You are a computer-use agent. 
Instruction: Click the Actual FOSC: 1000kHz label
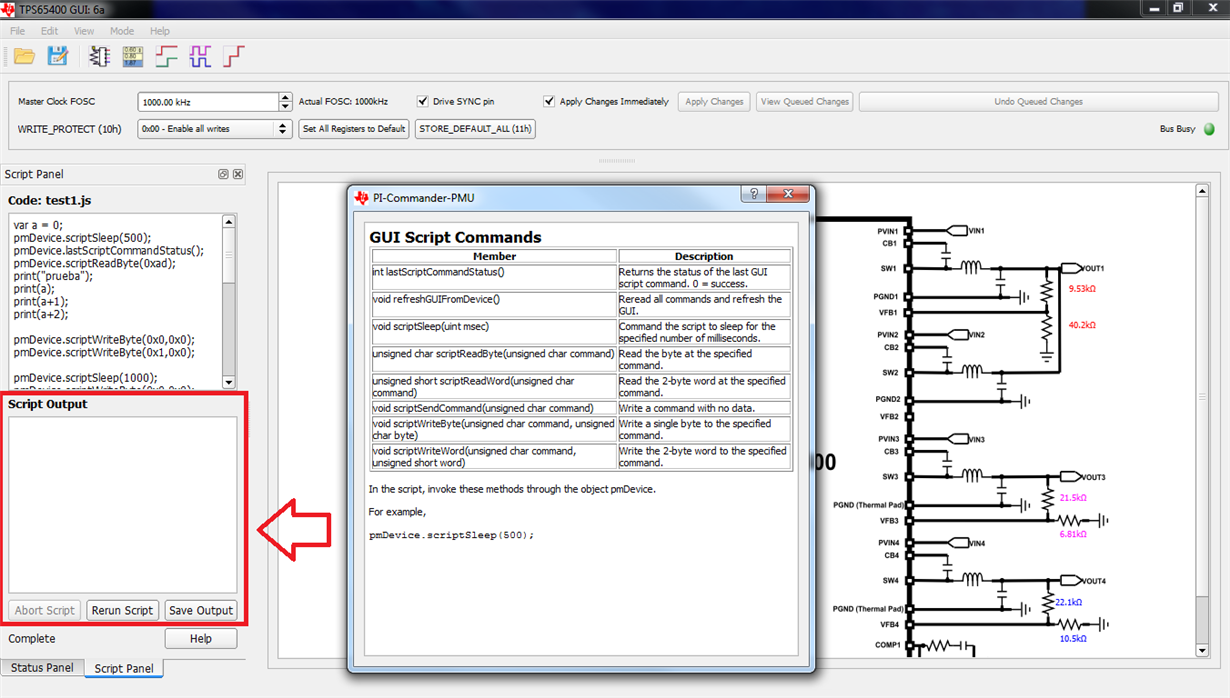click(343, 101)
